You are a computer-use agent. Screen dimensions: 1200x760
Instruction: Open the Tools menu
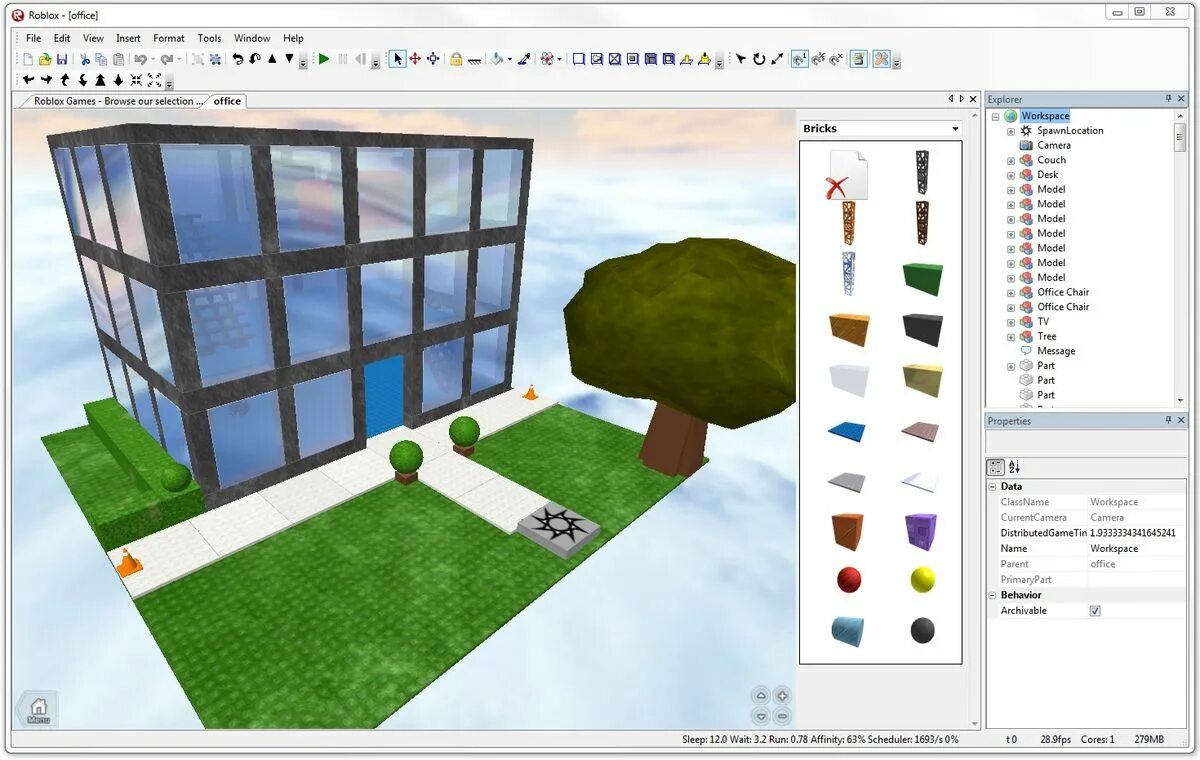point(209,38)
